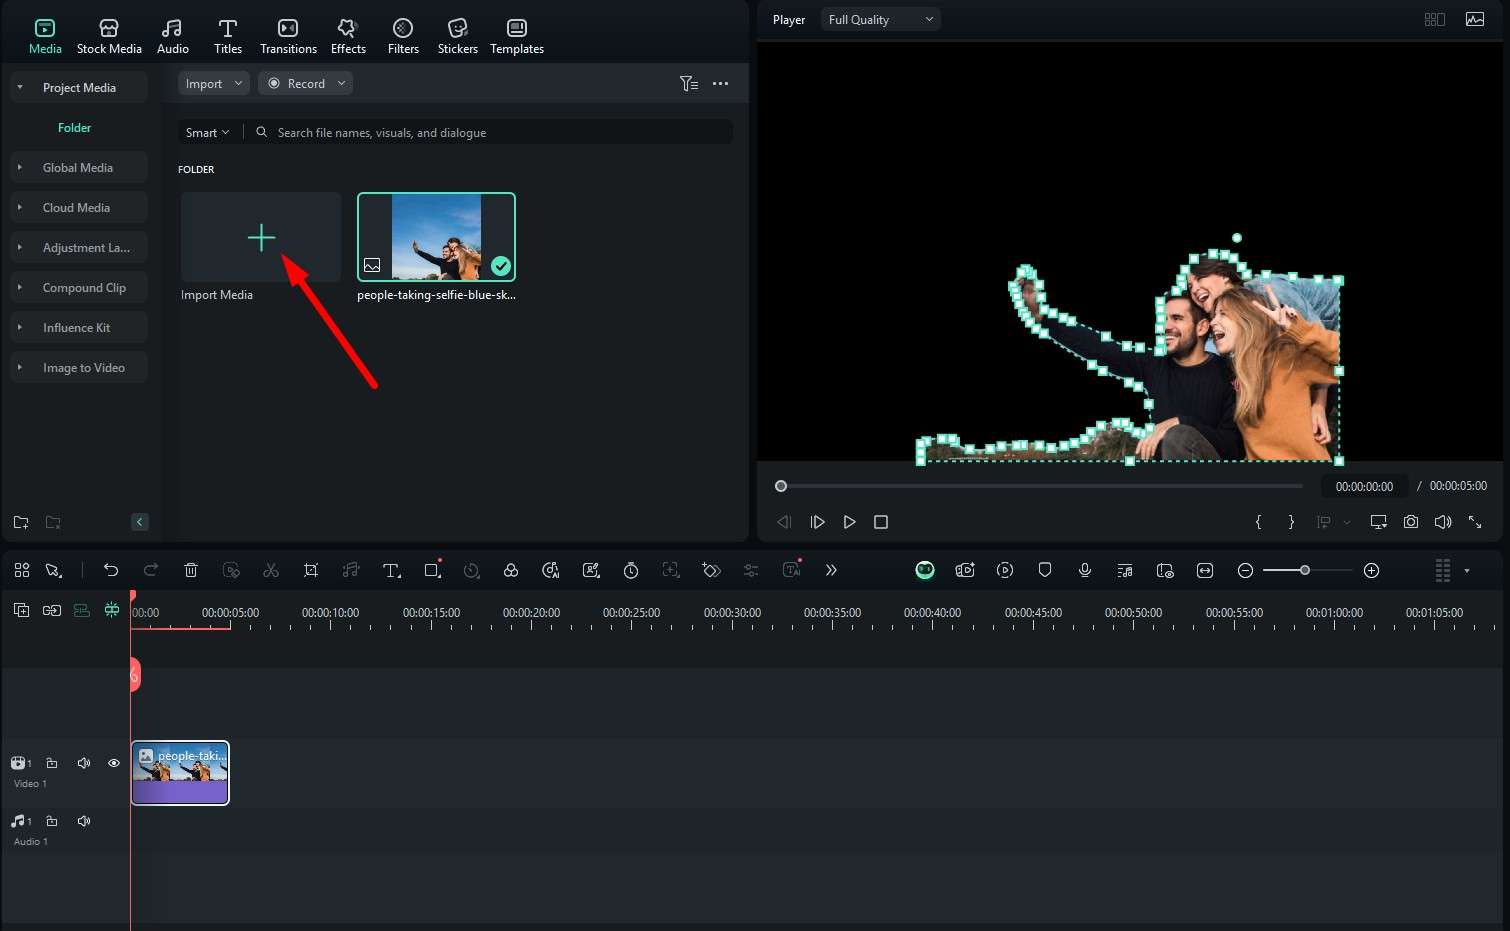Click the Undo button in the timeline toolbar
1510x931 pixels.
click(x=111, y=570)
